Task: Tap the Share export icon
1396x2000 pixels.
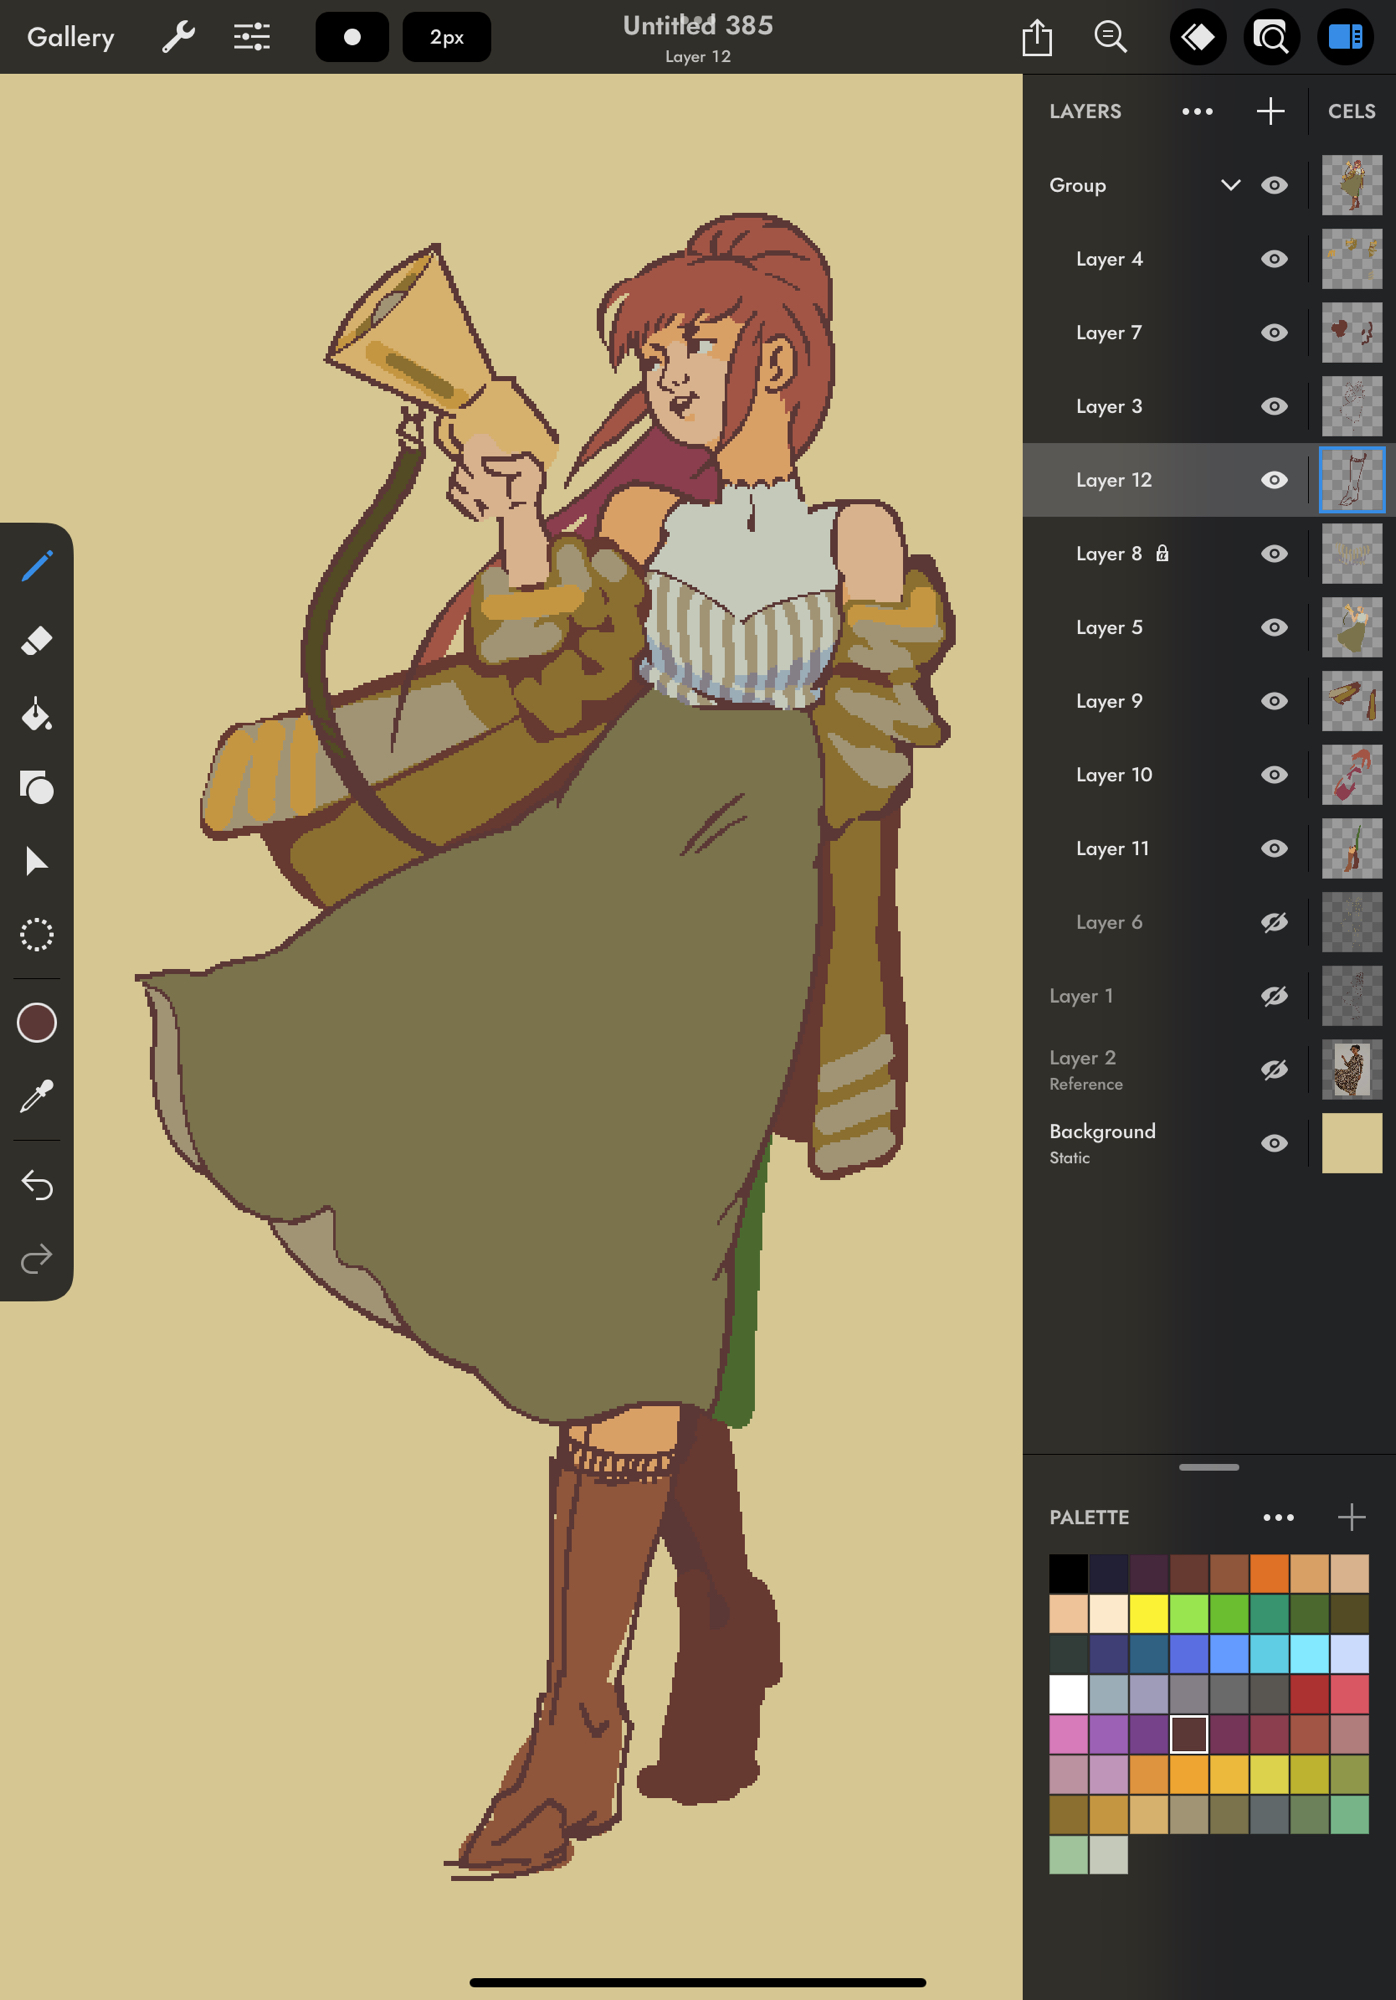Action: tap(1037, 38)
